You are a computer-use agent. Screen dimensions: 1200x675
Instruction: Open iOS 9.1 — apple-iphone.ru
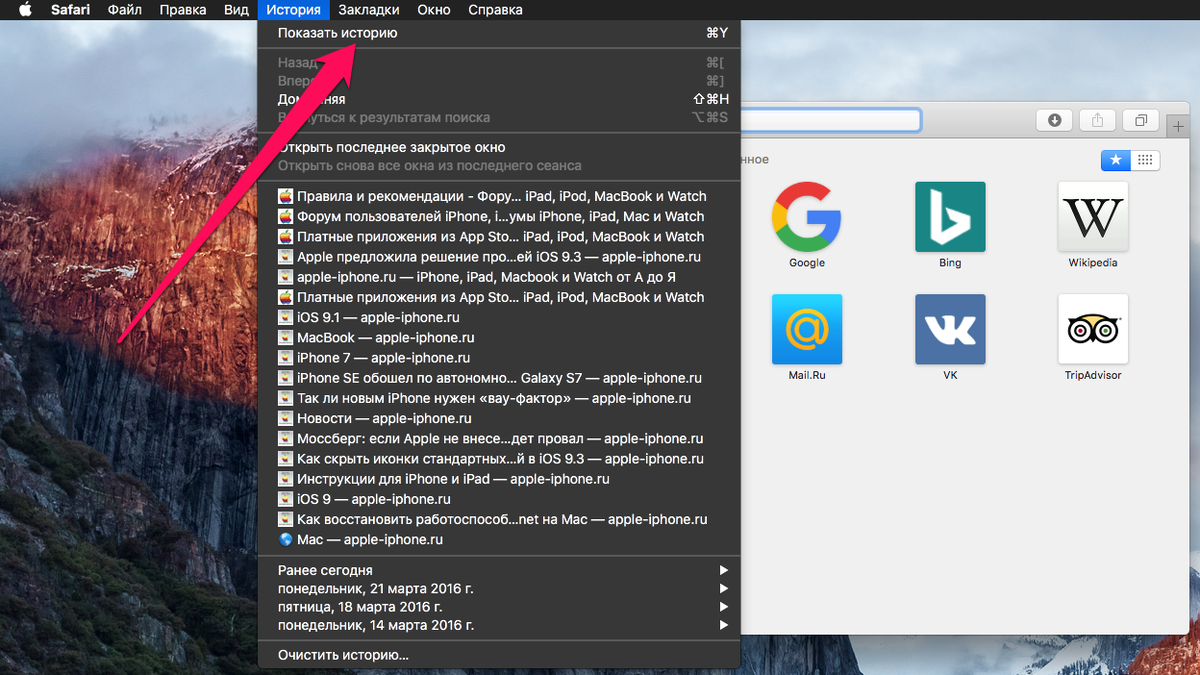point(499,317)
